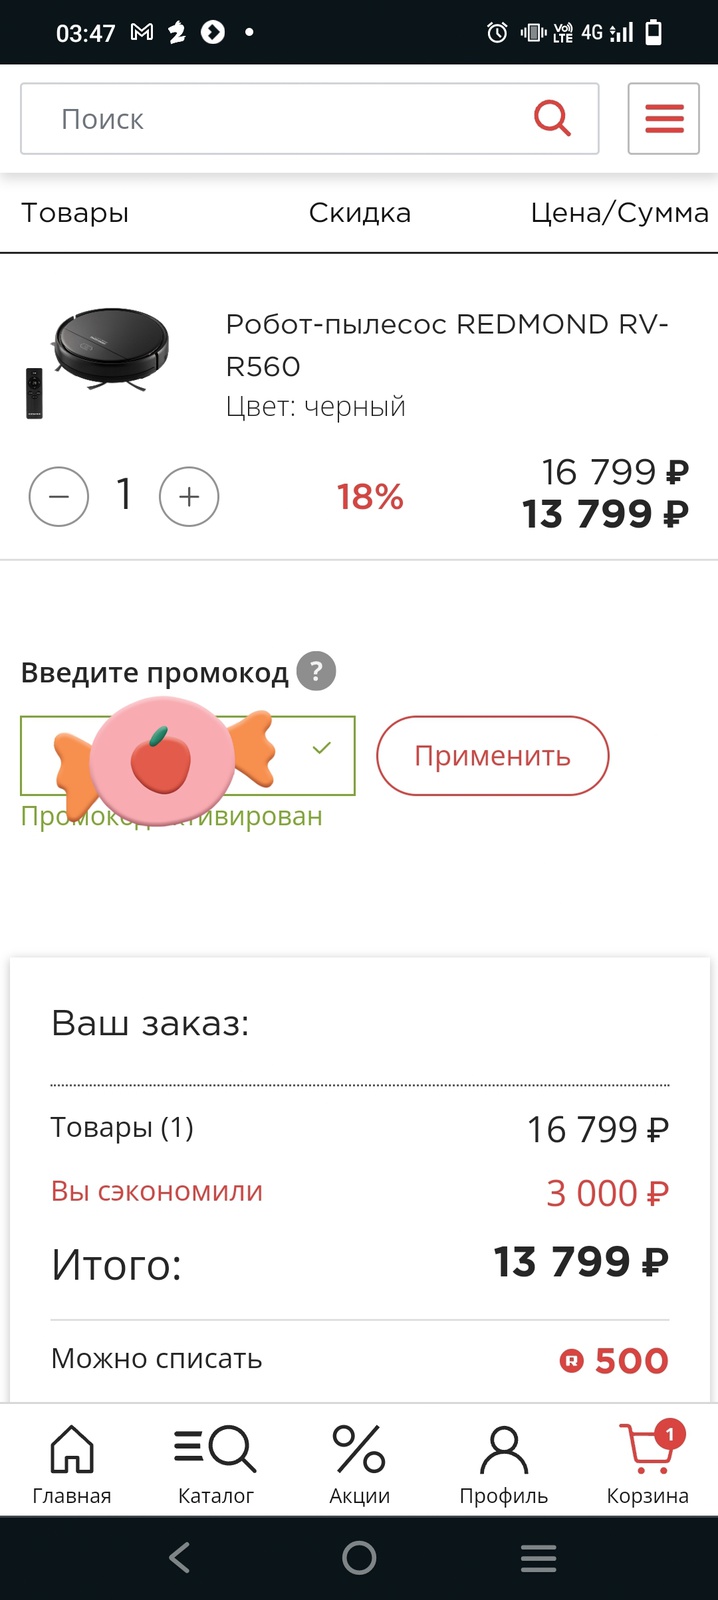Open Робот-пылесос REDMOND RV-R560 product link
This screenshot has width=718, height=1600.
point(446,344)
